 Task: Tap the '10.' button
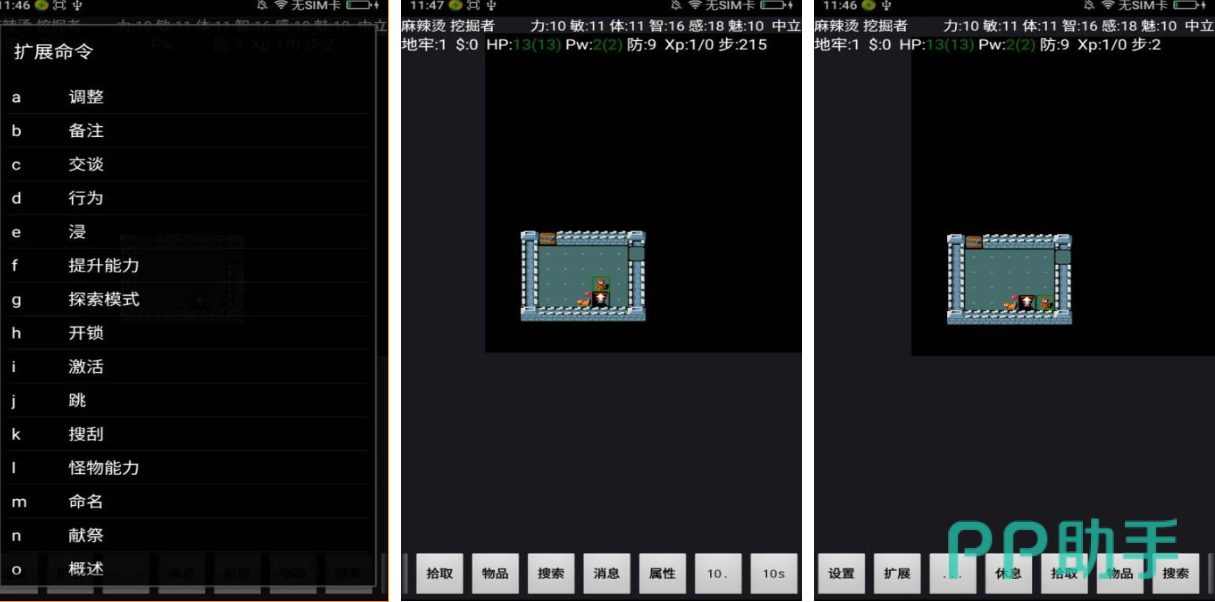tap(718, 573)
